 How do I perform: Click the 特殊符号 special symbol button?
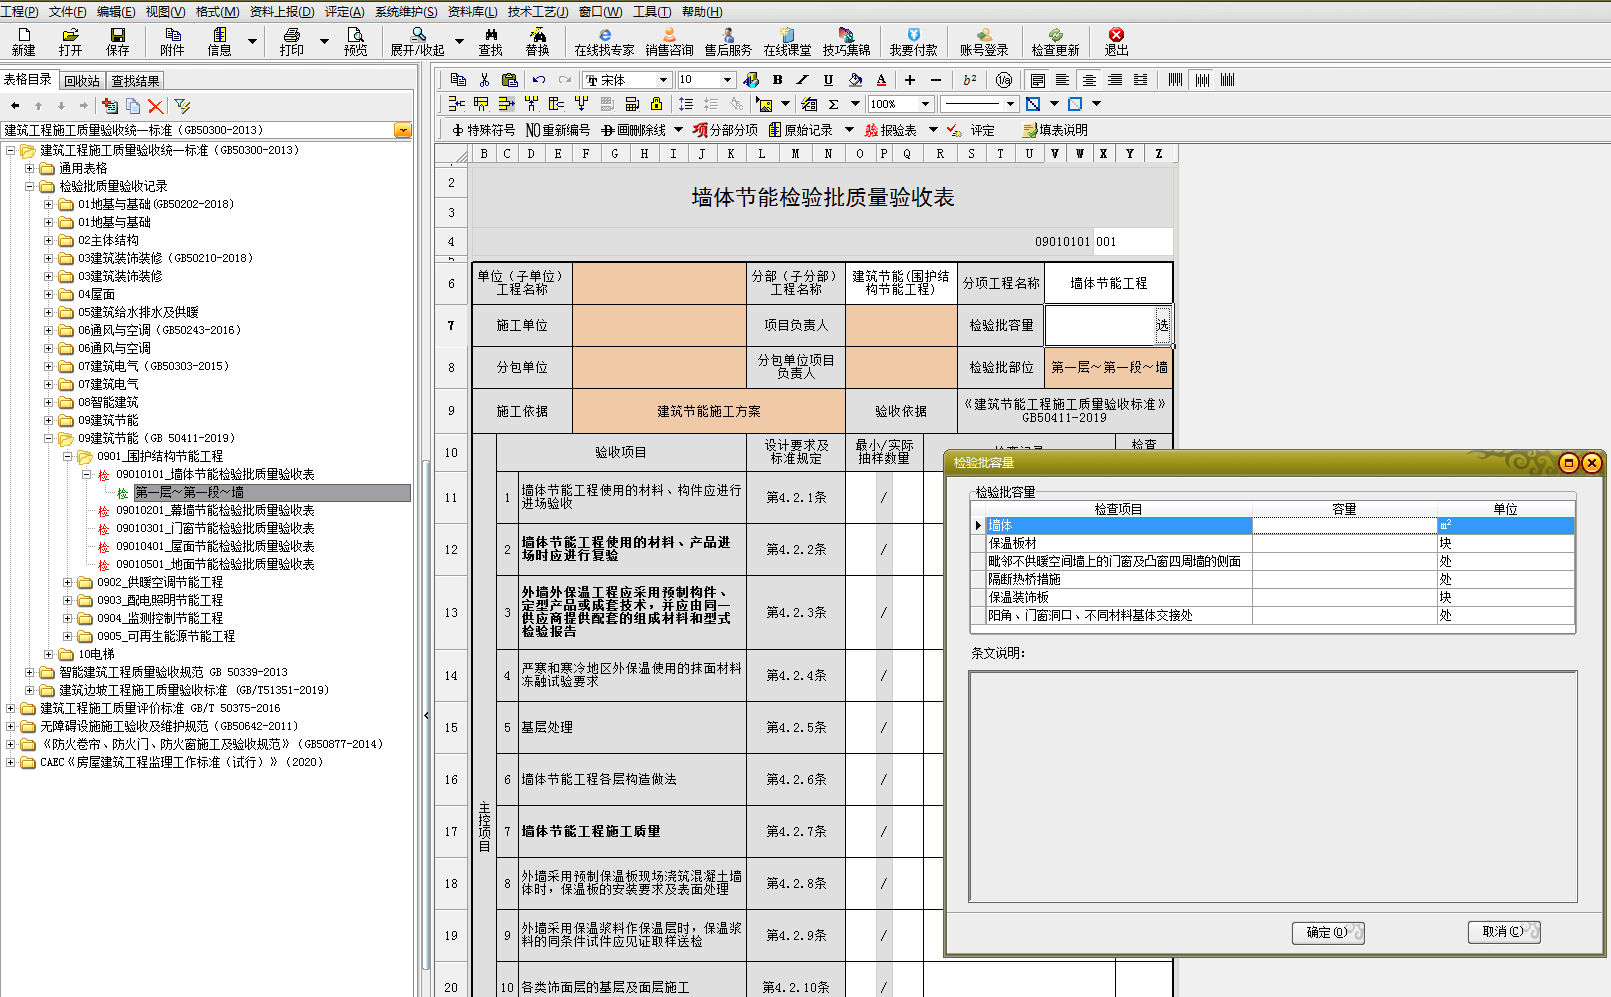[x=483, y=130]
